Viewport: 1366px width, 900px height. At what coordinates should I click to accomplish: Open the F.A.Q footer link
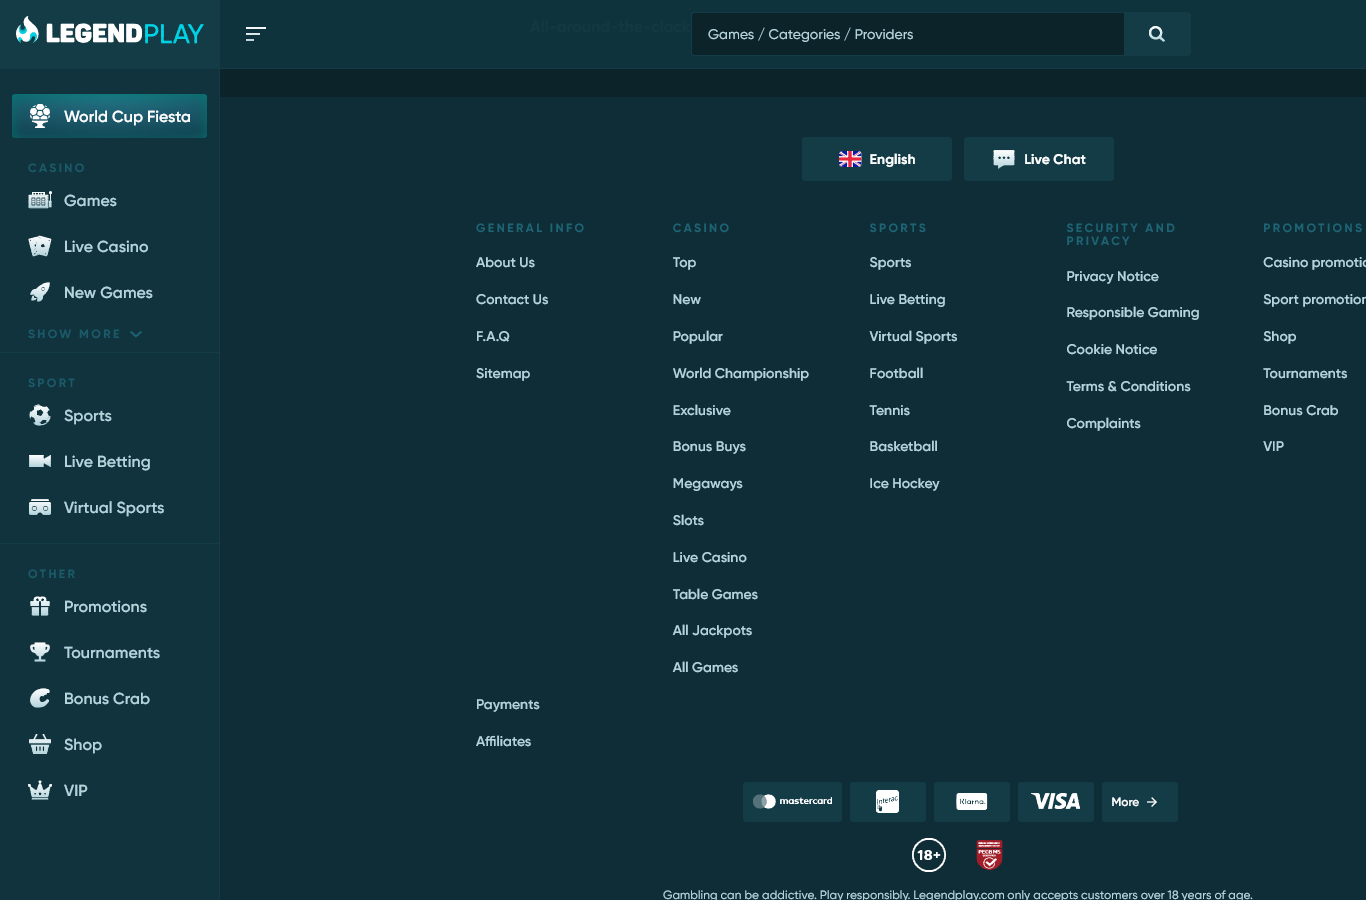click(x=493, y=336)
